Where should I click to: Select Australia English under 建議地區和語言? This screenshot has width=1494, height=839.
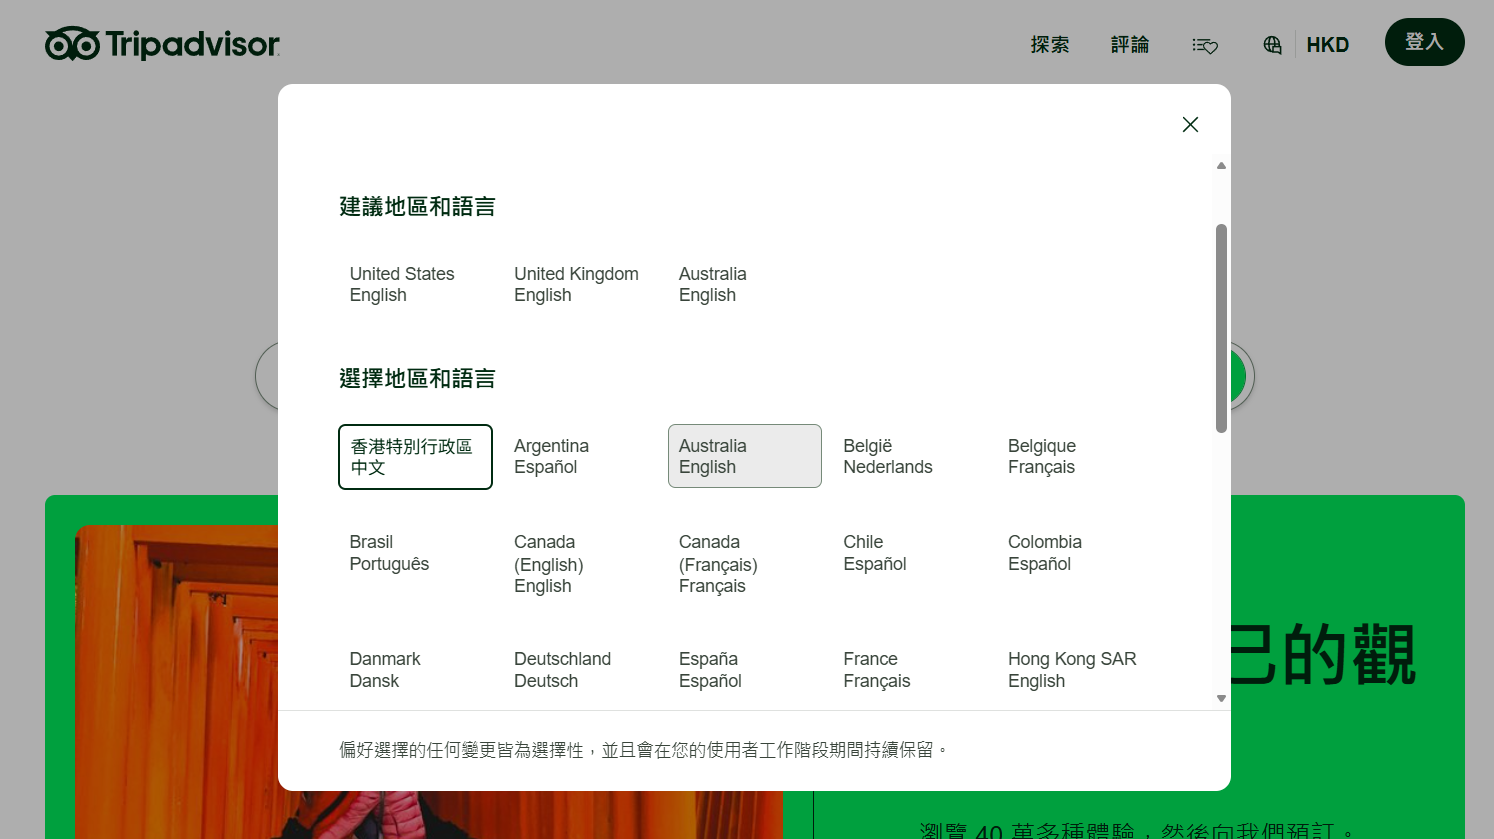click(744, 285)
